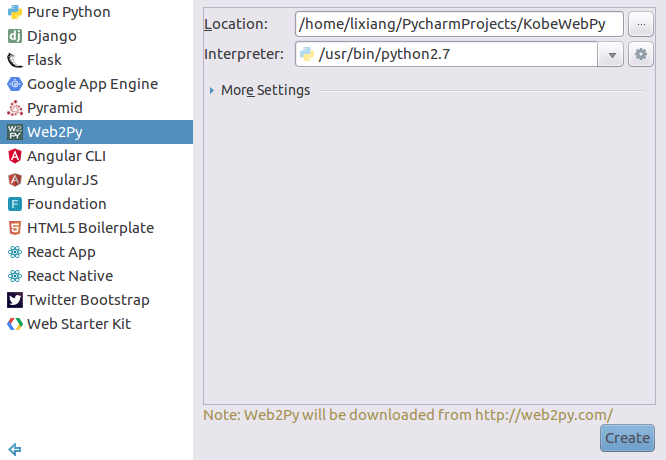Screen dimensions: 666x460
Task: Click the HTML5 Boilerplate badge icon
Action: pyautogui.click(x=15, y=228)
